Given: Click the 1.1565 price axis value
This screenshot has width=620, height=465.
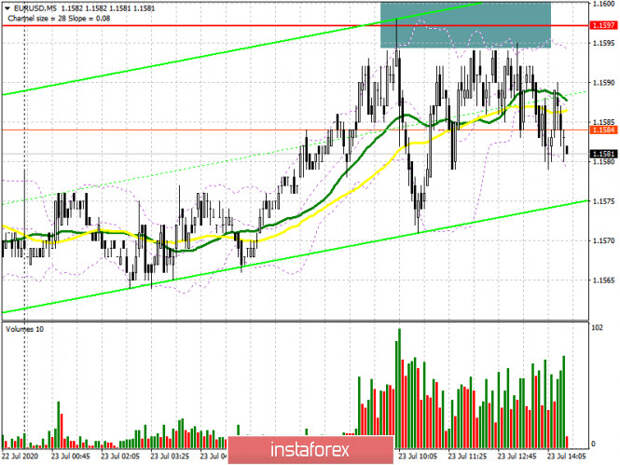Looking at the screenshot, I should [603, 280].
